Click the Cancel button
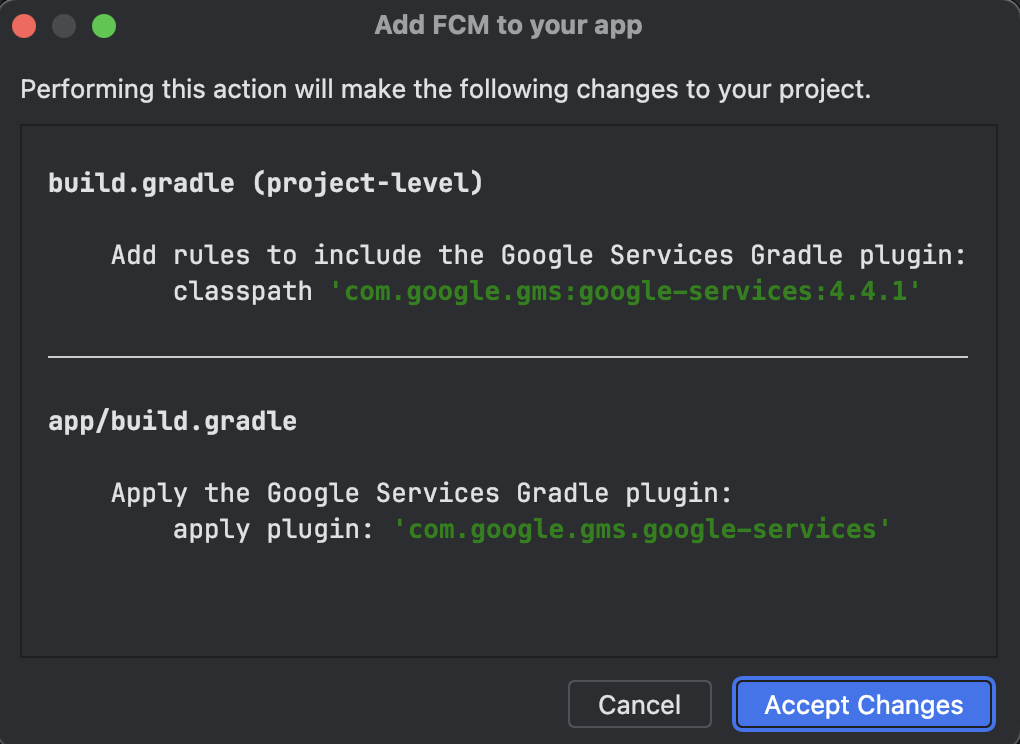The width and height of the screenshot is (1020, 744). pos(639,704)
